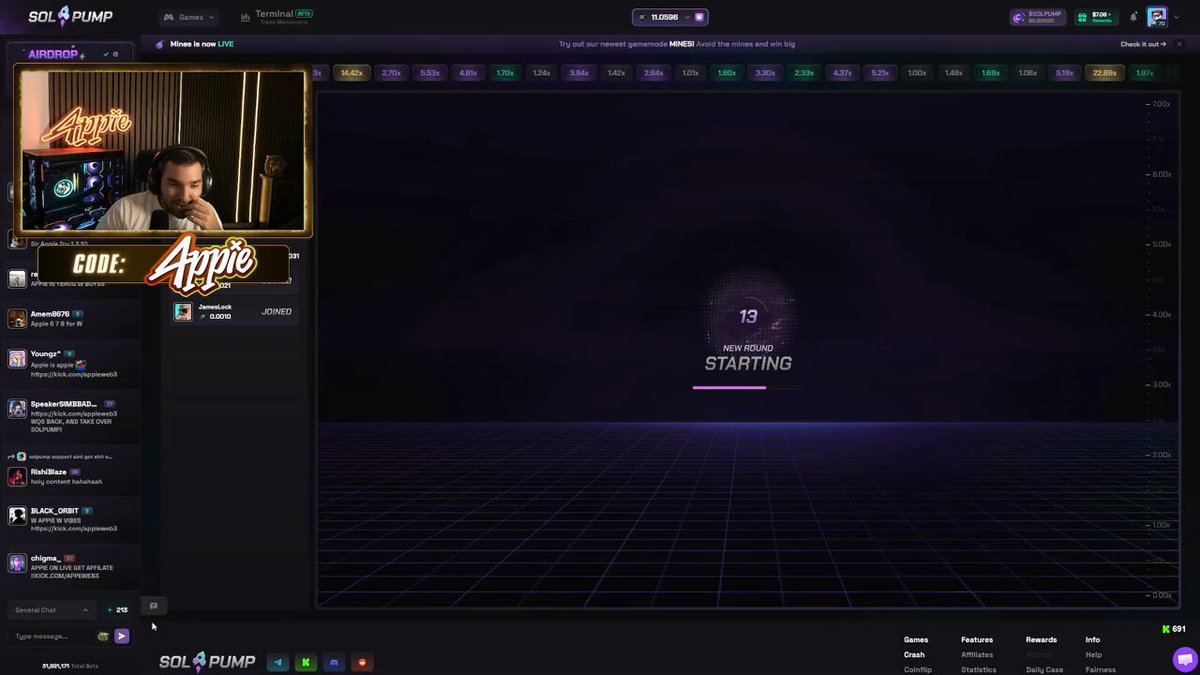Send the chat message with arrow button
Viewport: 1200px width, 675px height.
[x=122, y=636]
